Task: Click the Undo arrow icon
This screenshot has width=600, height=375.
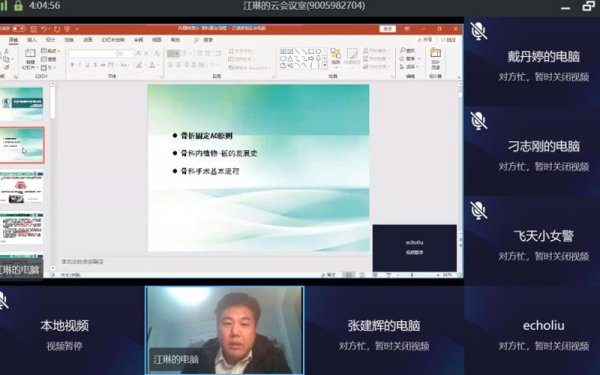Action: pyautogui.click(x=44, y=29)
